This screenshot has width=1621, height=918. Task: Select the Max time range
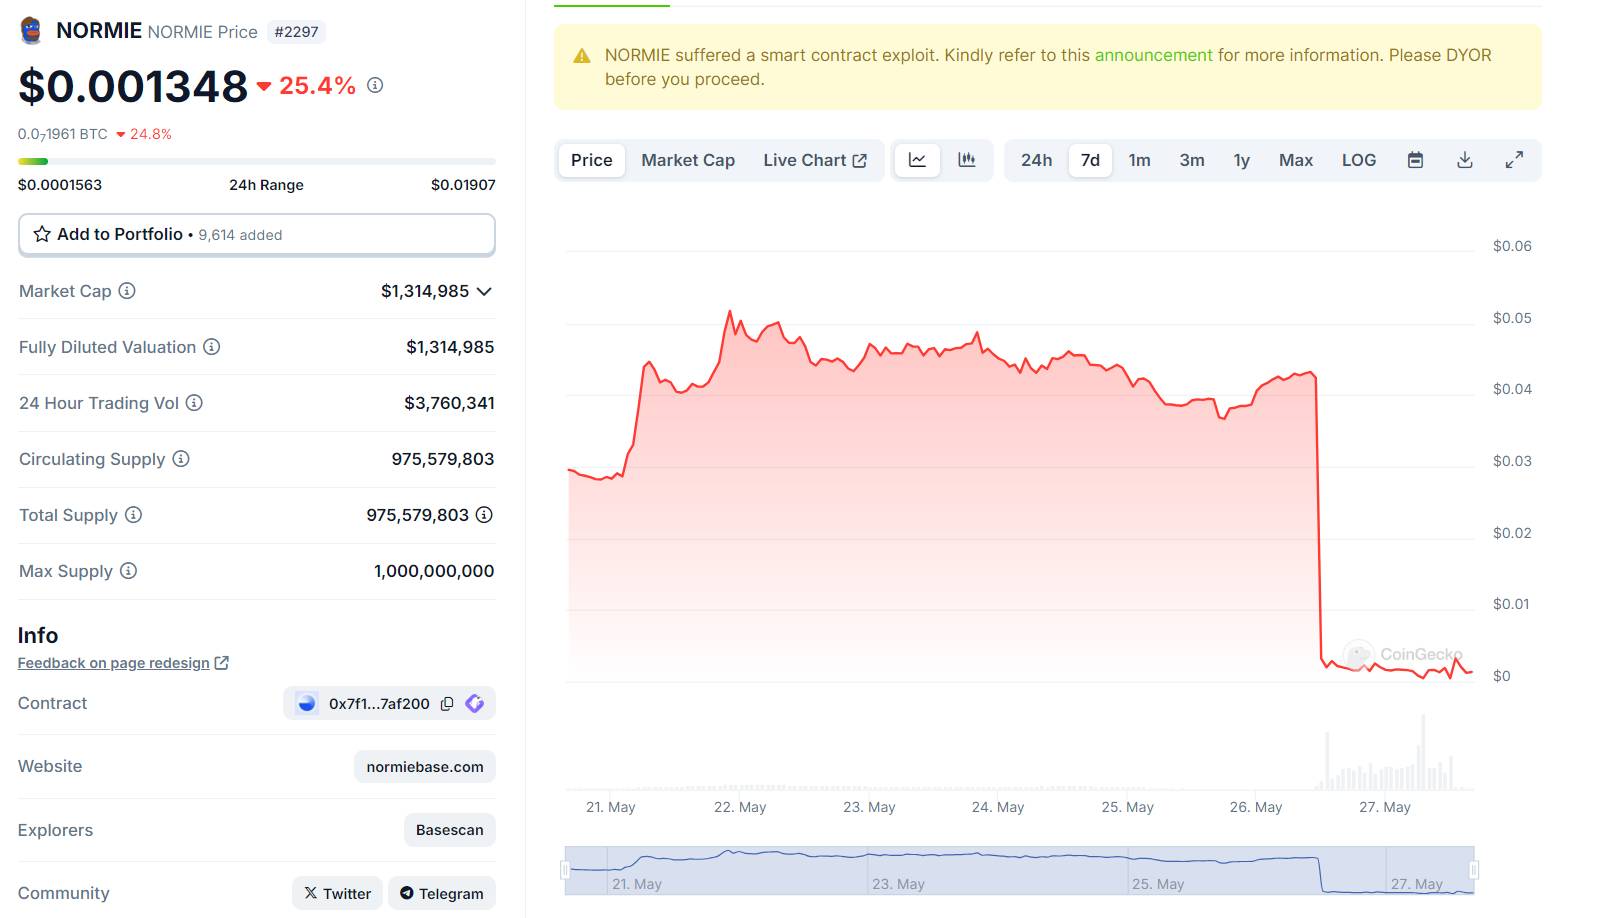(1296, 160)
